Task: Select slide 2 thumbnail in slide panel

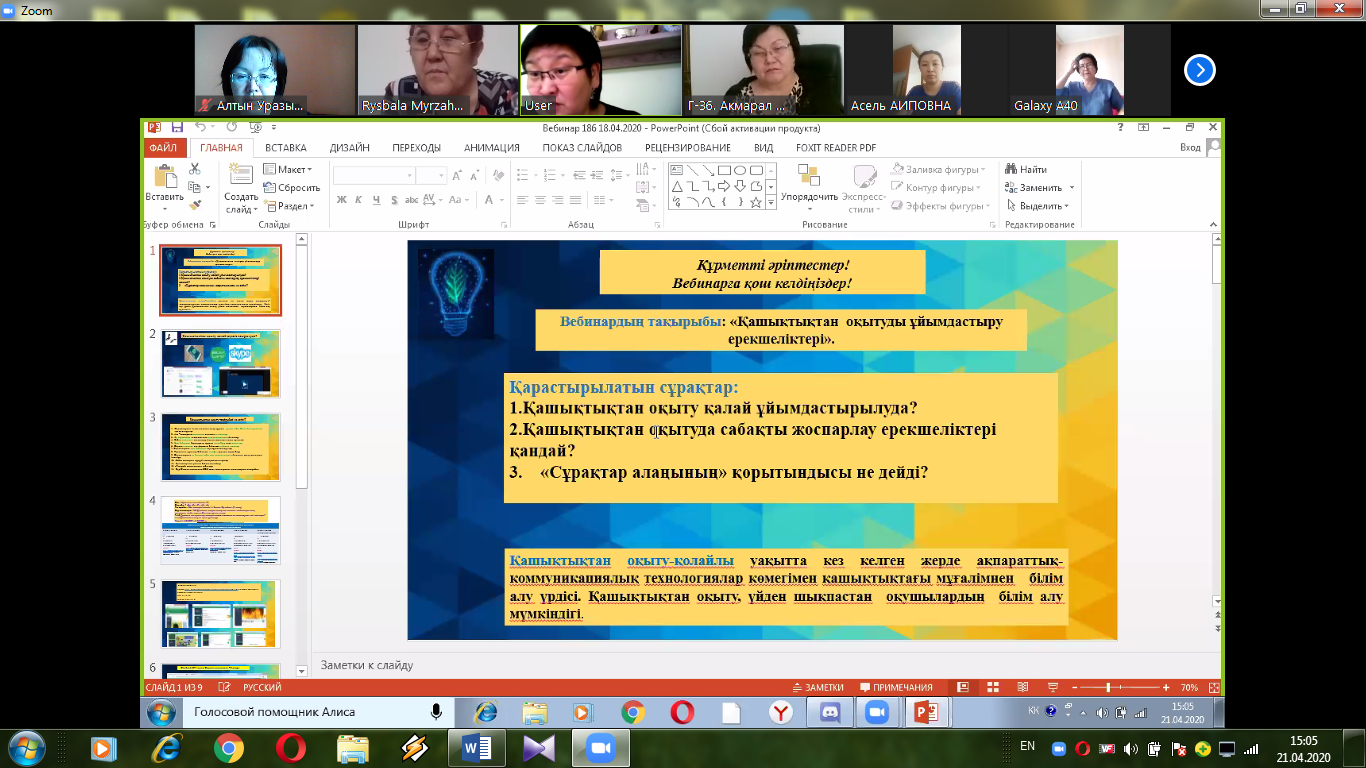Action: tap(221, 364)
